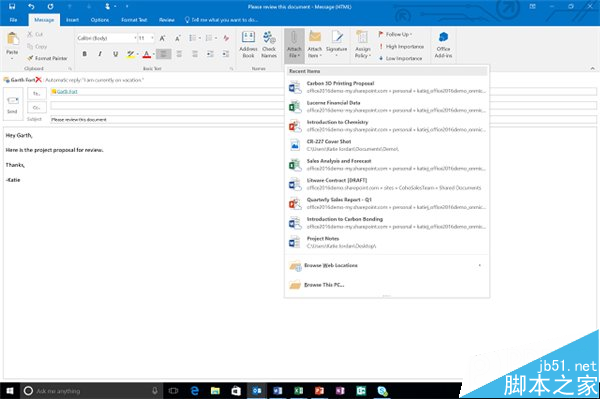Screen dimensions: 600x399
Task: Open font color picker
Action: (x=154, y=54)
